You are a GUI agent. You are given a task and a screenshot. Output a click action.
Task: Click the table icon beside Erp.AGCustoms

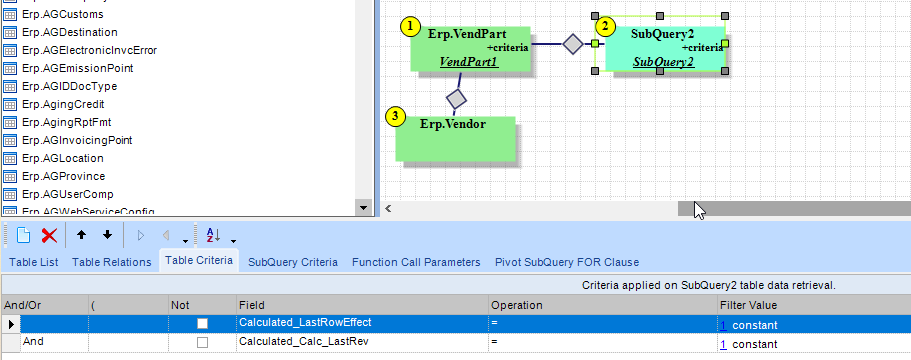click(x=10, y=14)
